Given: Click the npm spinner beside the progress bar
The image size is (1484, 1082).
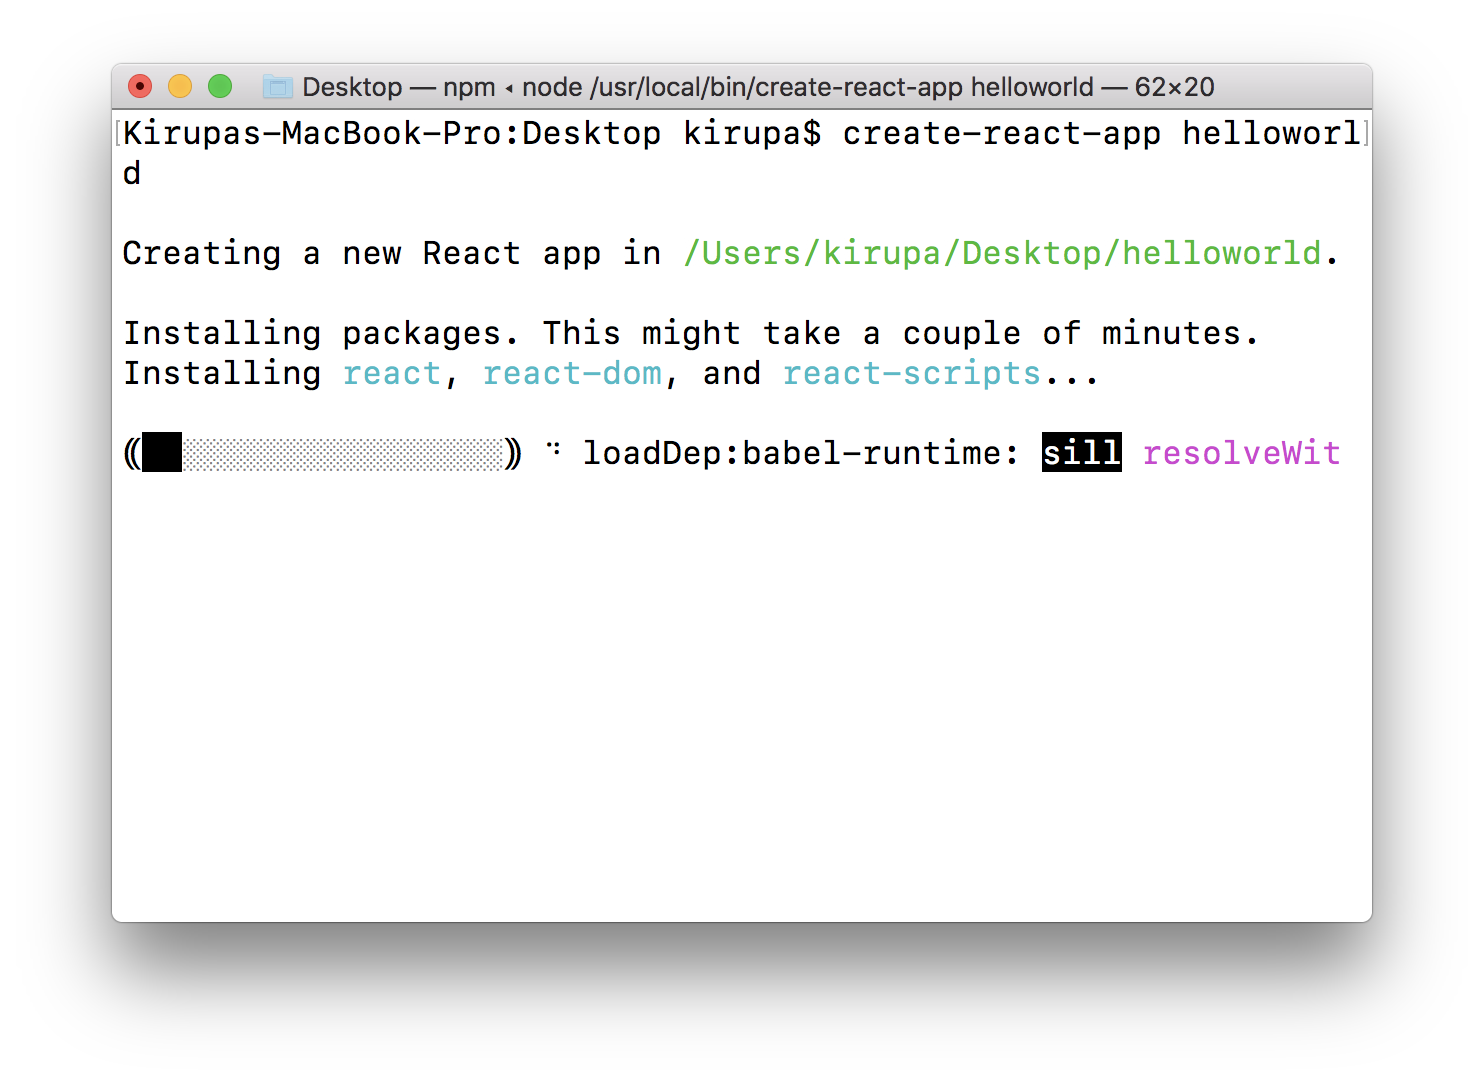Looking at the screenshot, I should coord(553,449).
